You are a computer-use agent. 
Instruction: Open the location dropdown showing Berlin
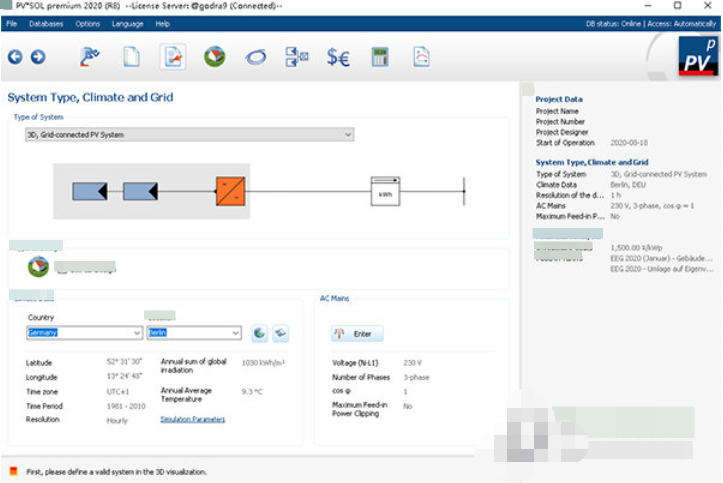coord(235,333)
